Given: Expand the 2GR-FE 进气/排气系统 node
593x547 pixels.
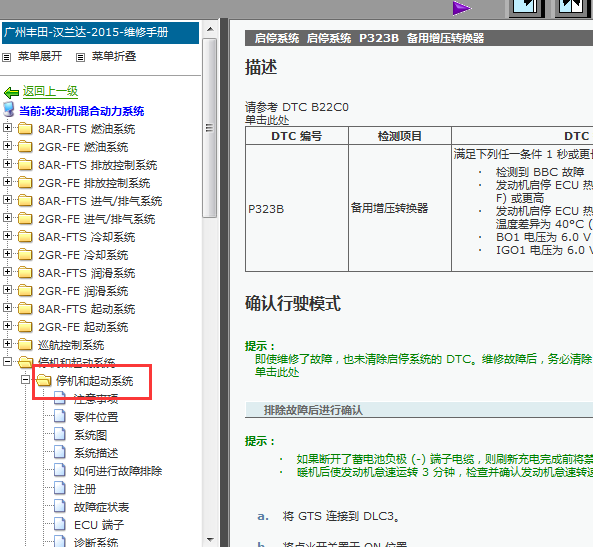Looking at the screenshot, I should [x=7, y=218].
